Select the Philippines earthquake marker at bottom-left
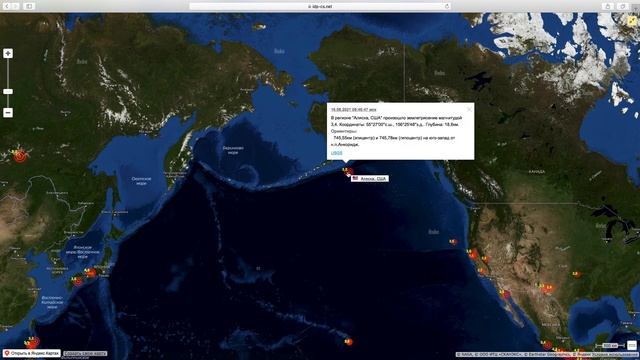 click(32, 342)
